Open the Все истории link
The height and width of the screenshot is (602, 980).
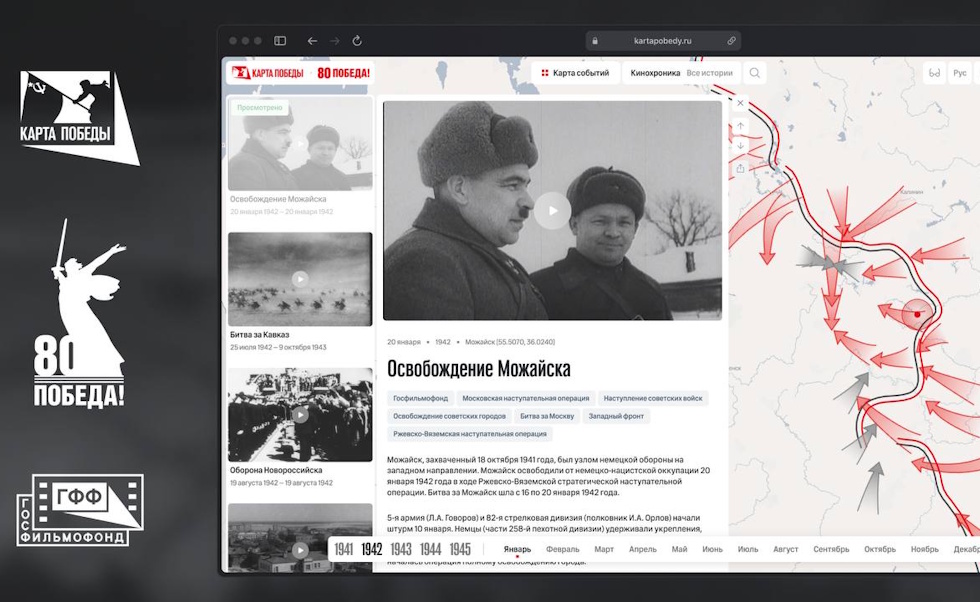click(x=710, y=73)
